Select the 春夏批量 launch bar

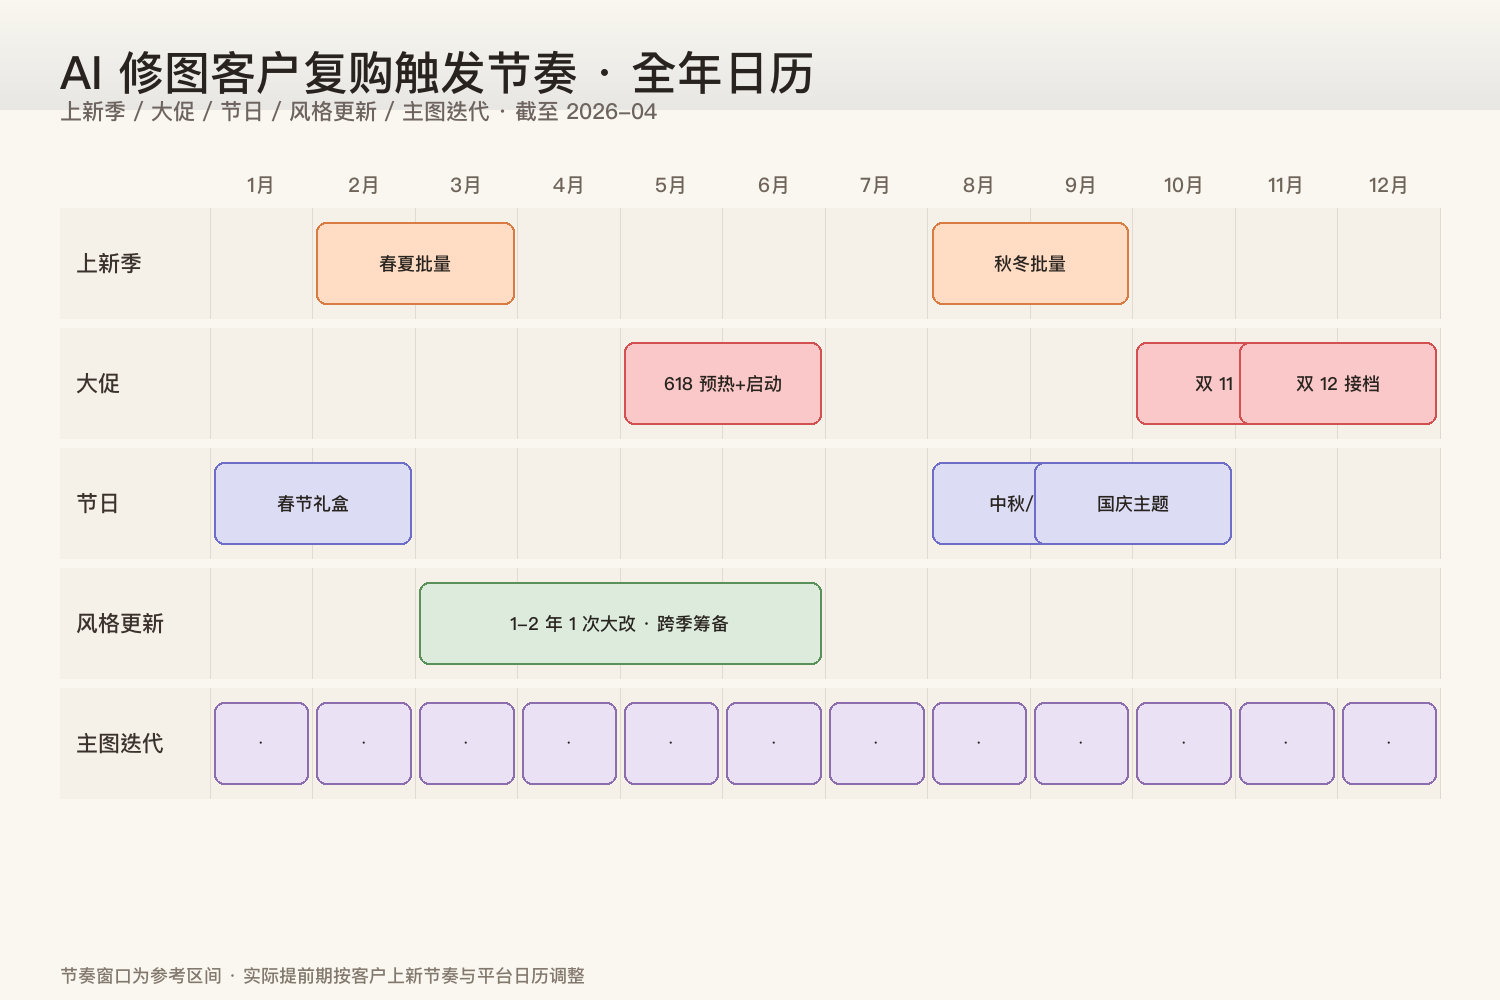(x=414, y=263)
